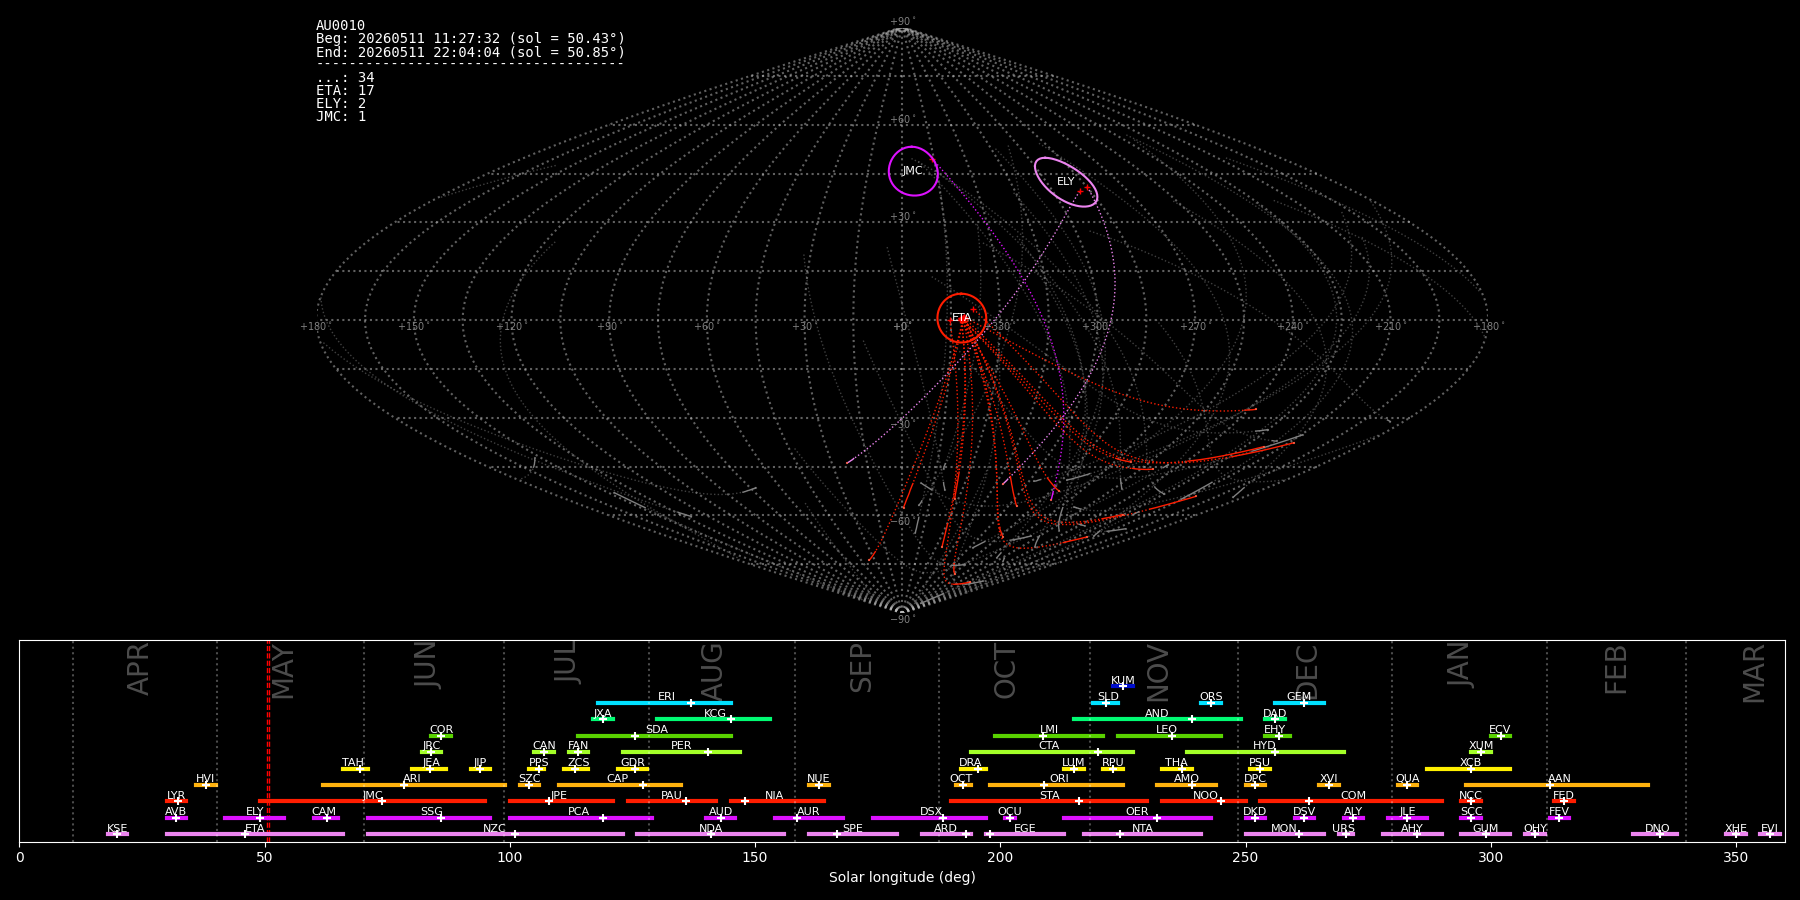The width and height of the screenshot is (1800, 900).
Task: Select the ERI cyan shower bar
Action: coord(664,703)
